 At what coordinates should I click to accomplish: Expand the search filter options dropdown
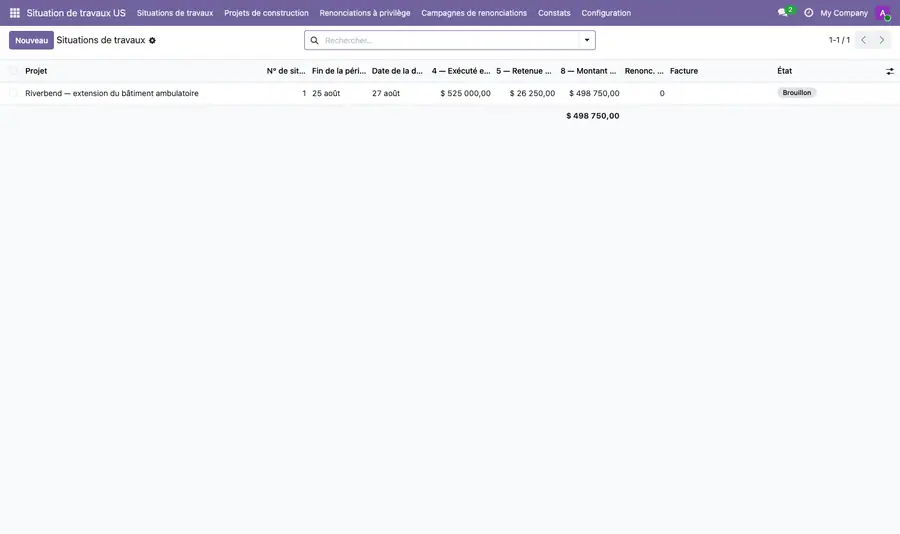pyautogui.click(x=587, y=40)
